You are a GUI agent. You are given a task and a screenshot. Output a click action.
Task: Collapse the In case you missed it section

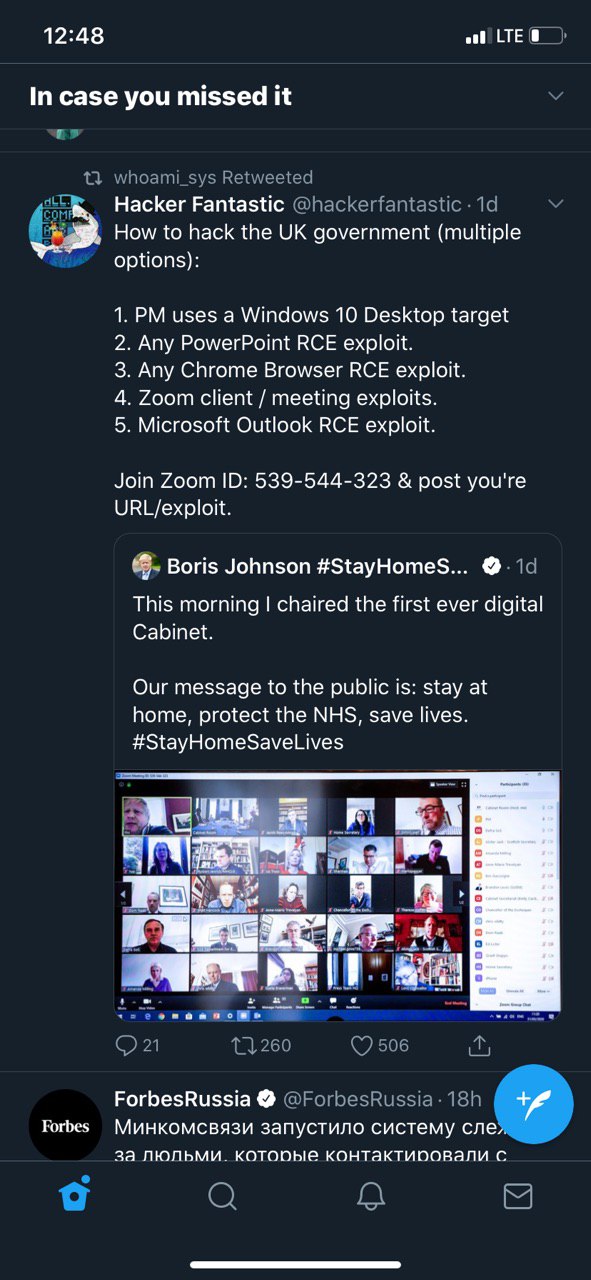(x=556, y=96)
